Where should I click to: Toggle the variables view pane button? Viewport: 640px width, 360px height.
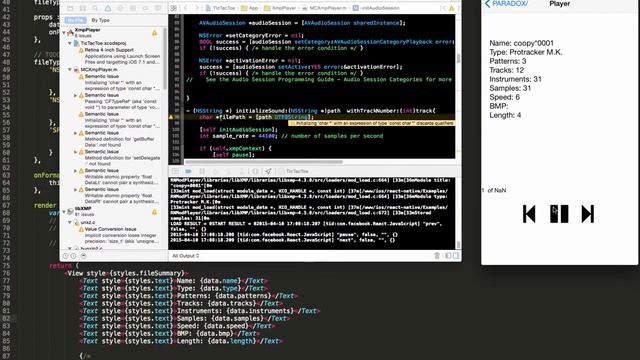(x=448, y=256)
